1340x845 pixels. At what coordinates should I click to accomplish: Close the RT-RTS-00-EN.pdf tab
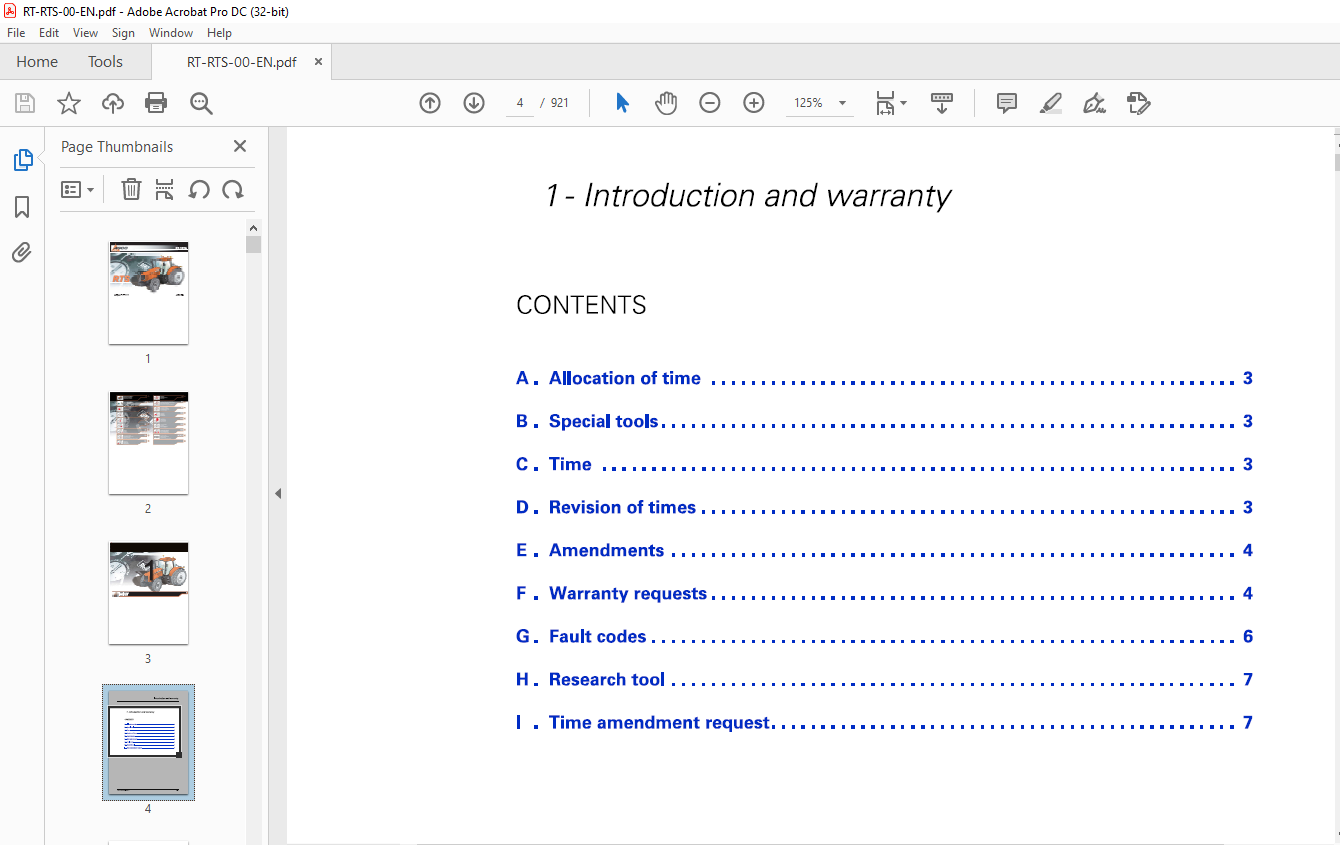319,61
